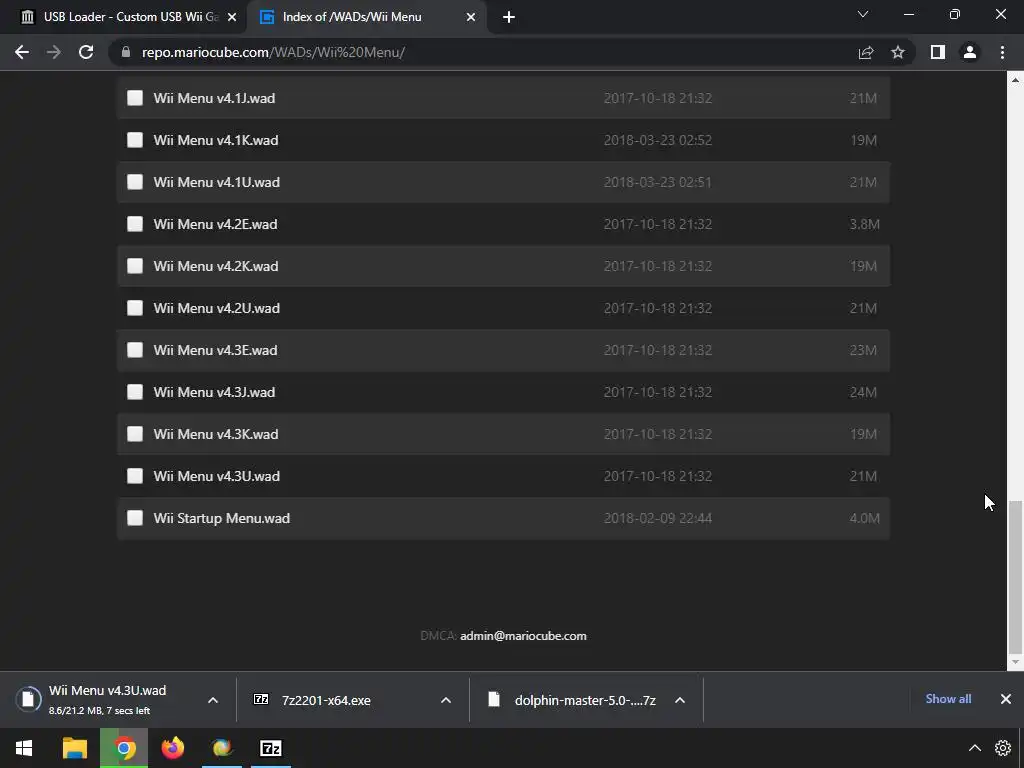Click the dolphin-master download file icon
The width and height of the screenshot is (1024, 768).
(494, 699)
